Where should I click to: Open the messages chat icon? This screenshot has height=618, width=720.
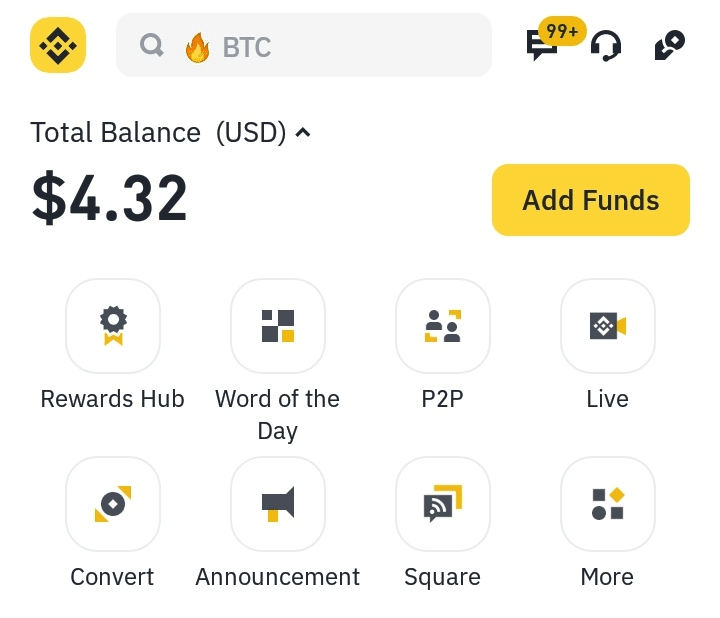pos(541,46)
